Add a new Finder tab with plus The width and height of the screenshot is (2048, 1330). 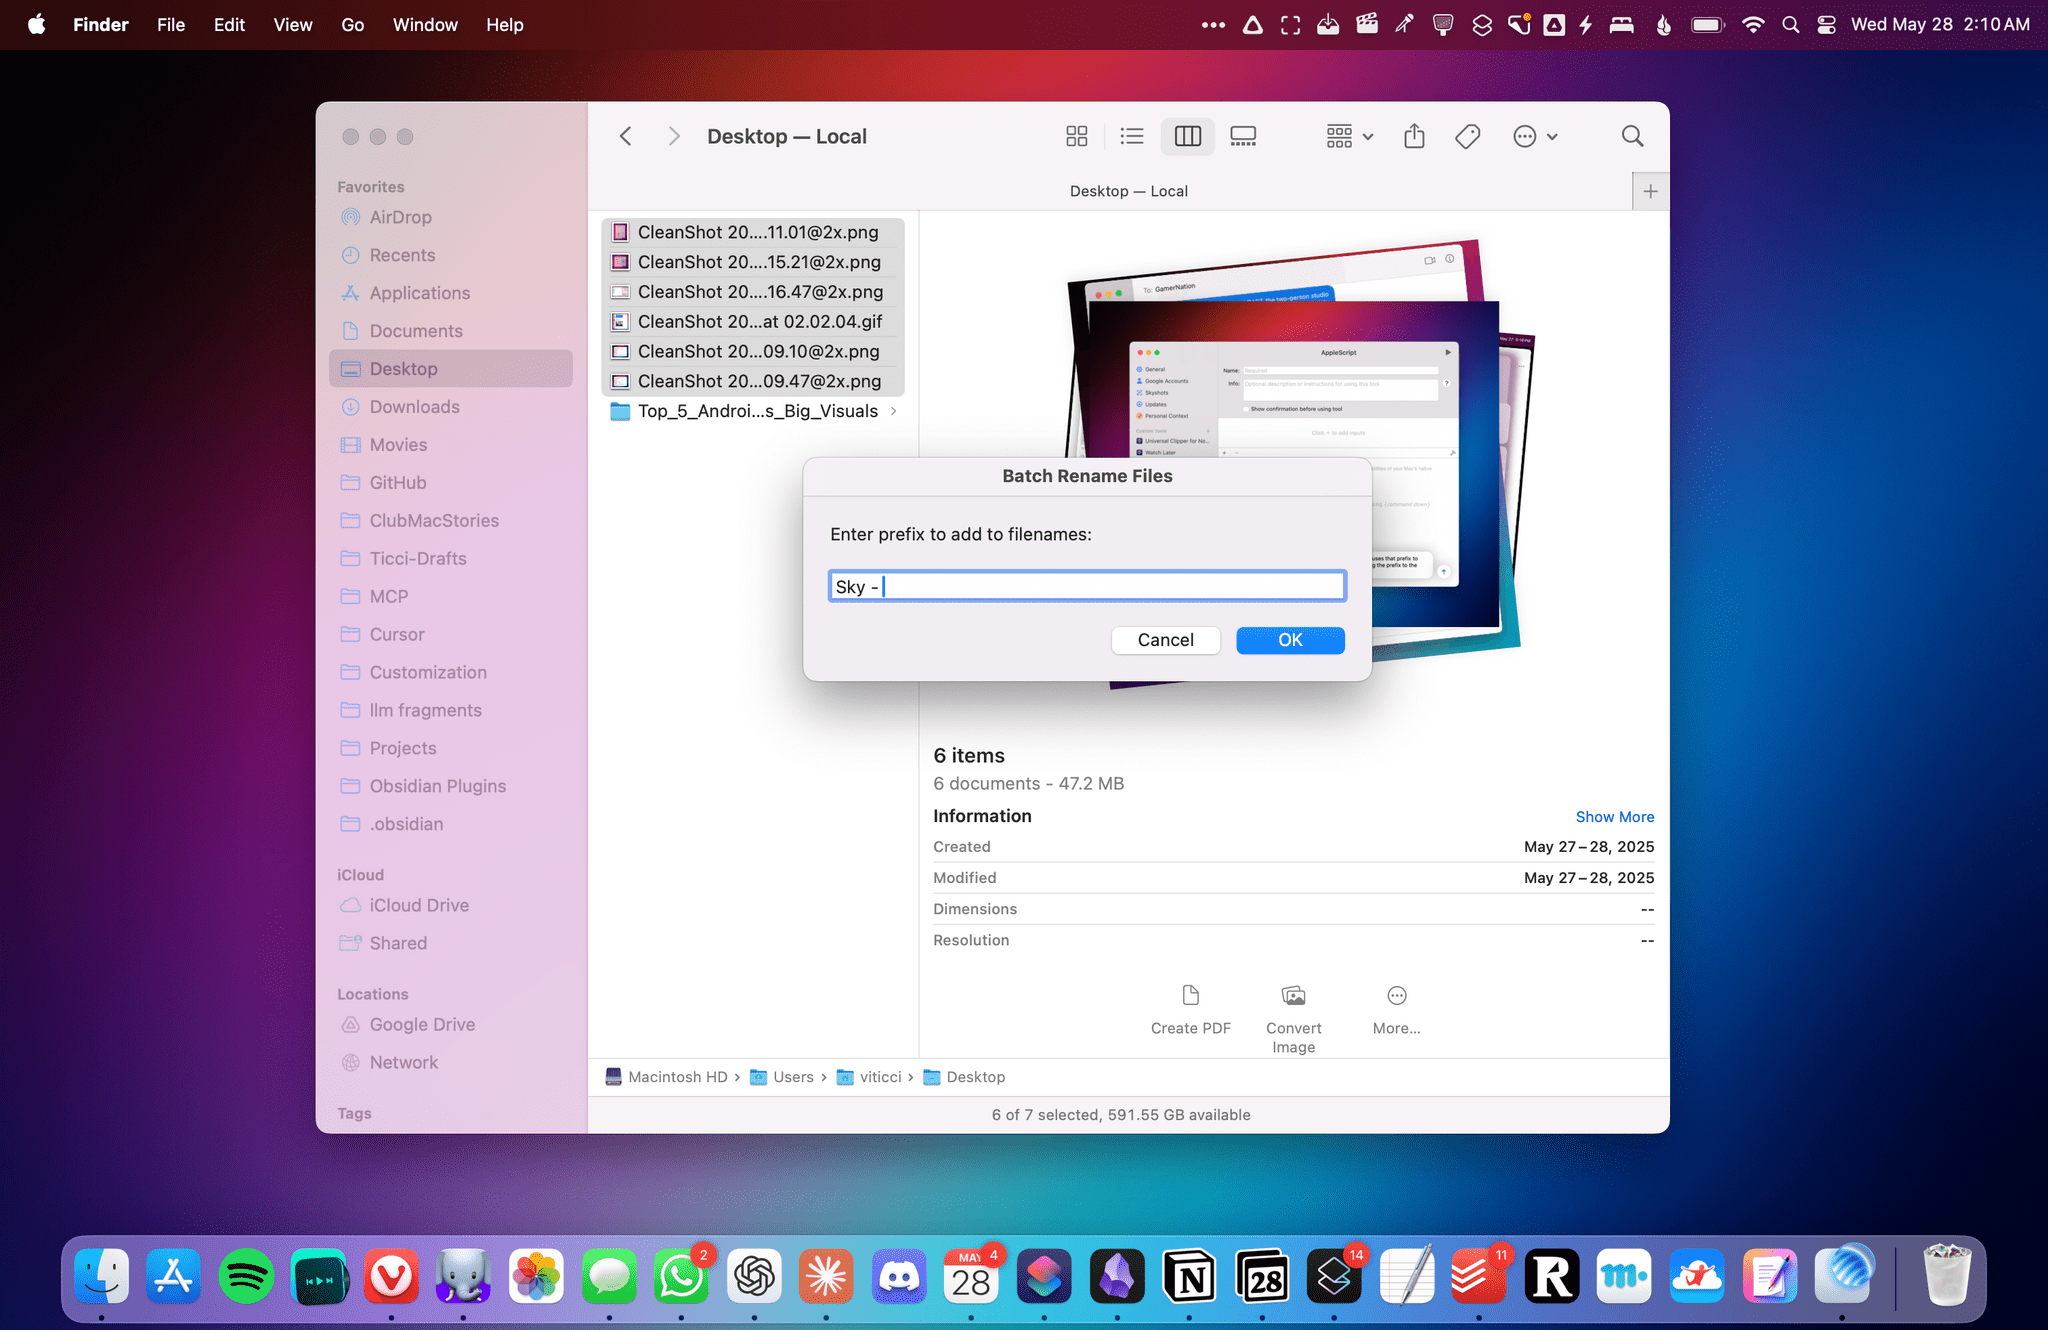[1650, 191]
